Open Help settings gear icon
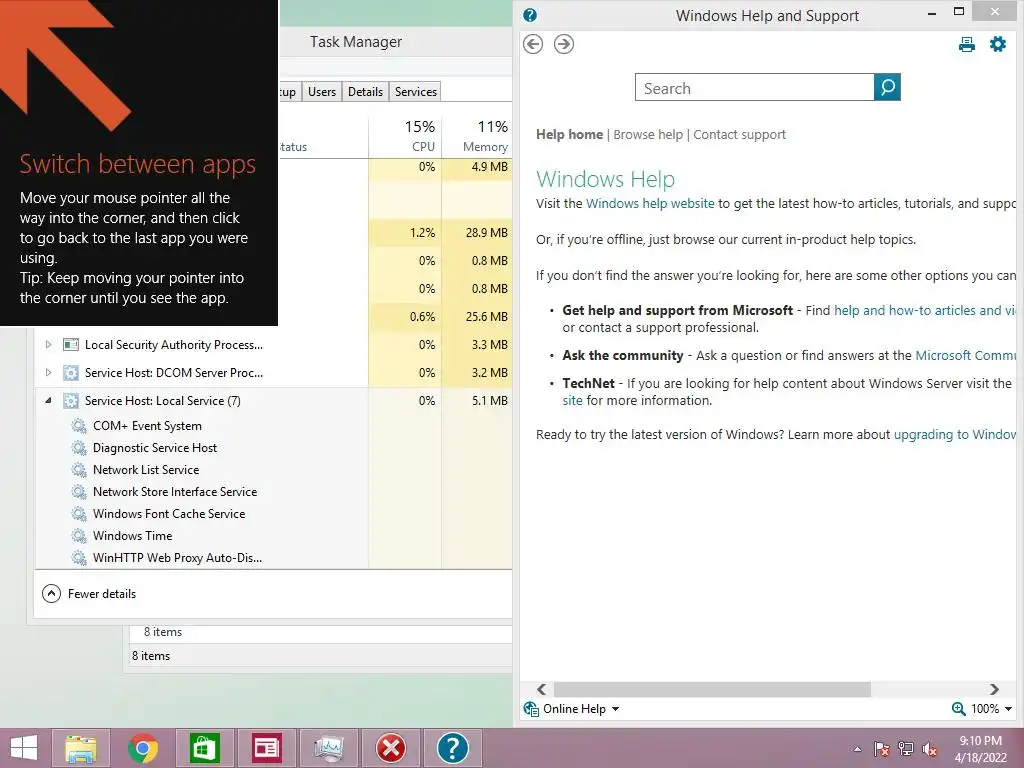 click(998, 44)
